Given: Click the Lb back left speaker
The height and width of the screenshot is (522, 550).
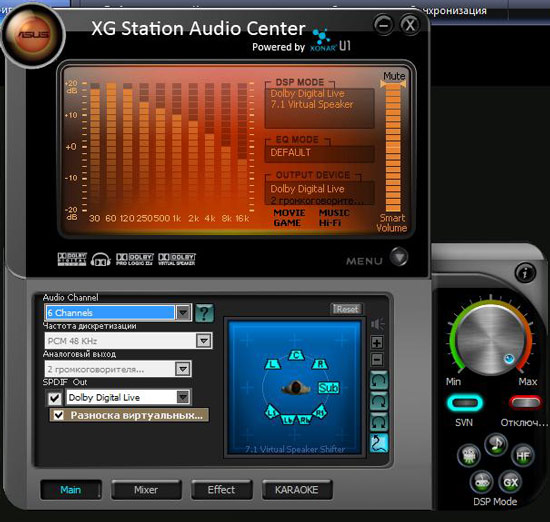Looking at the screenshot, I should pos(288,420).
